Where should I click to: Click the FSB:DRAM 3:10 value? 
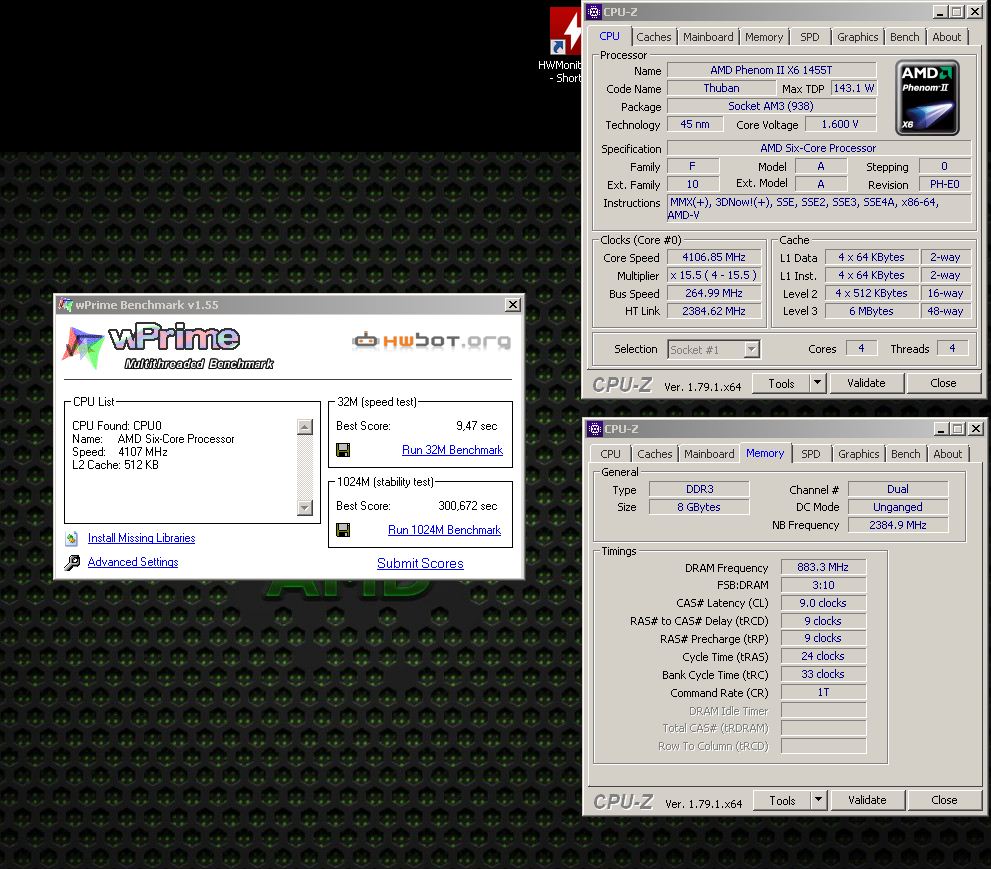823,585
